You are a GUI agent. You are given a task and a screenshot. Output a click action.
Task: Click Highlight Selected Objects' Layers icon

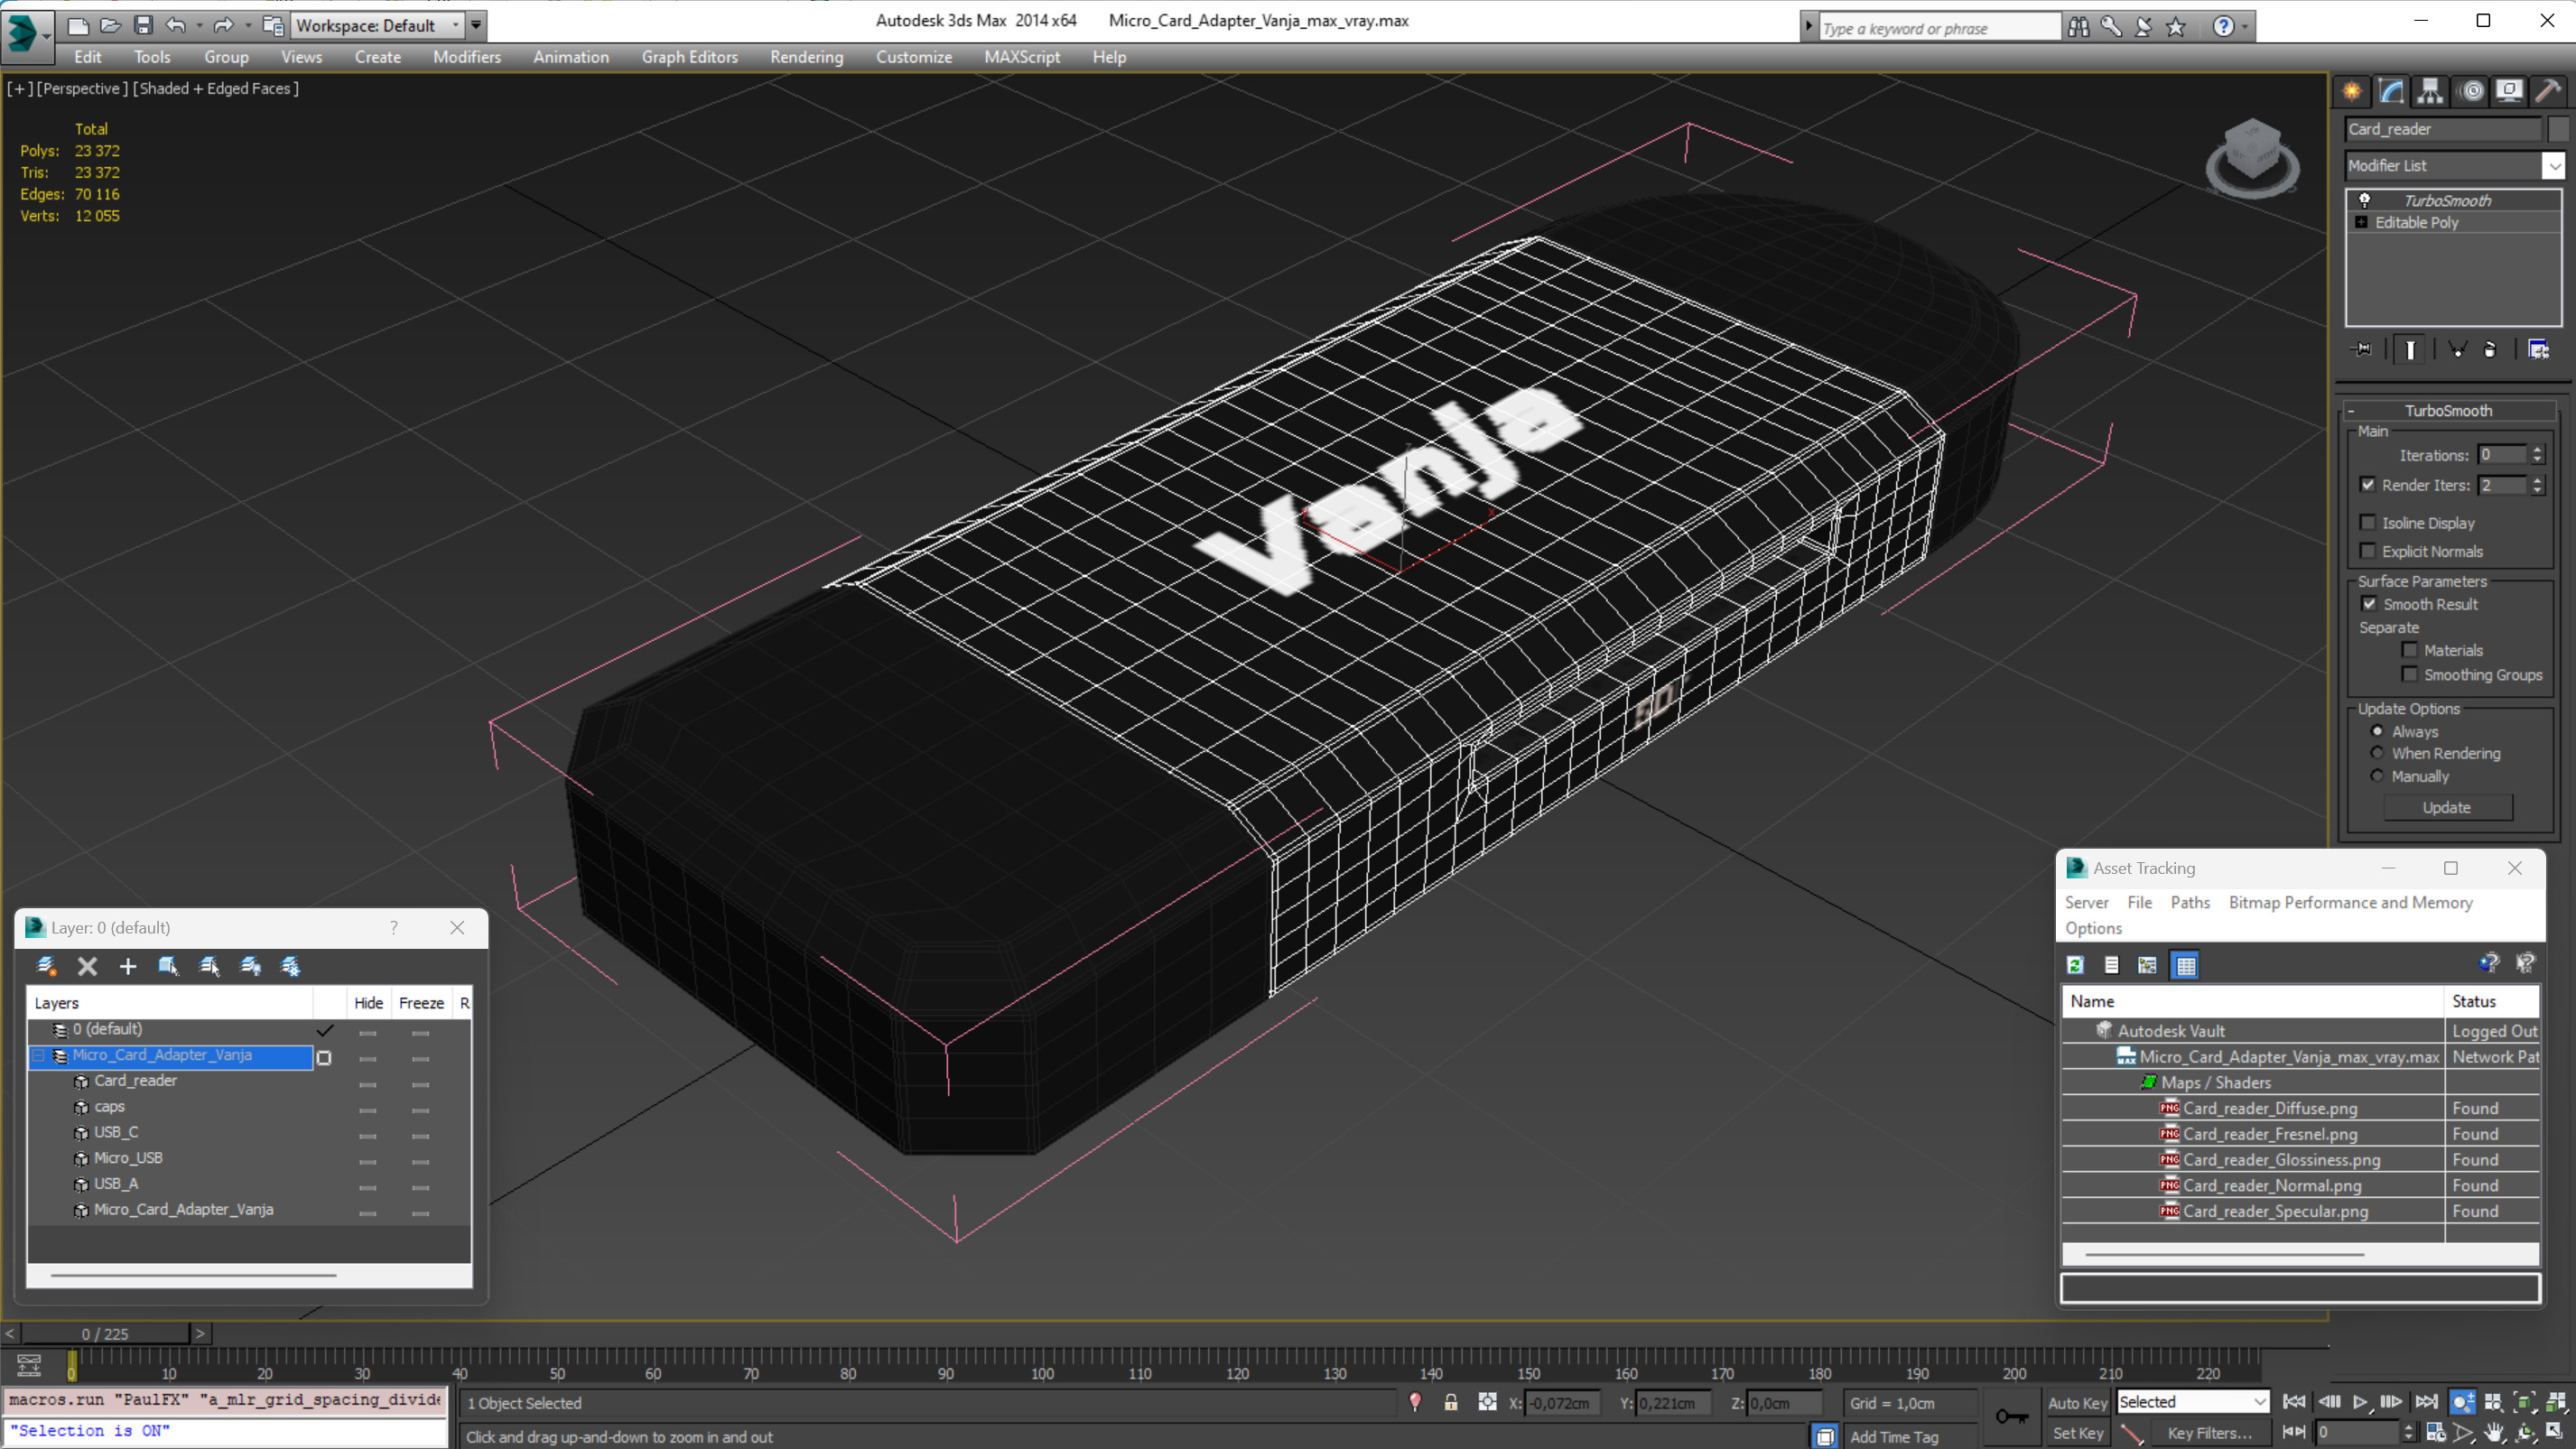tap(209, 966)
